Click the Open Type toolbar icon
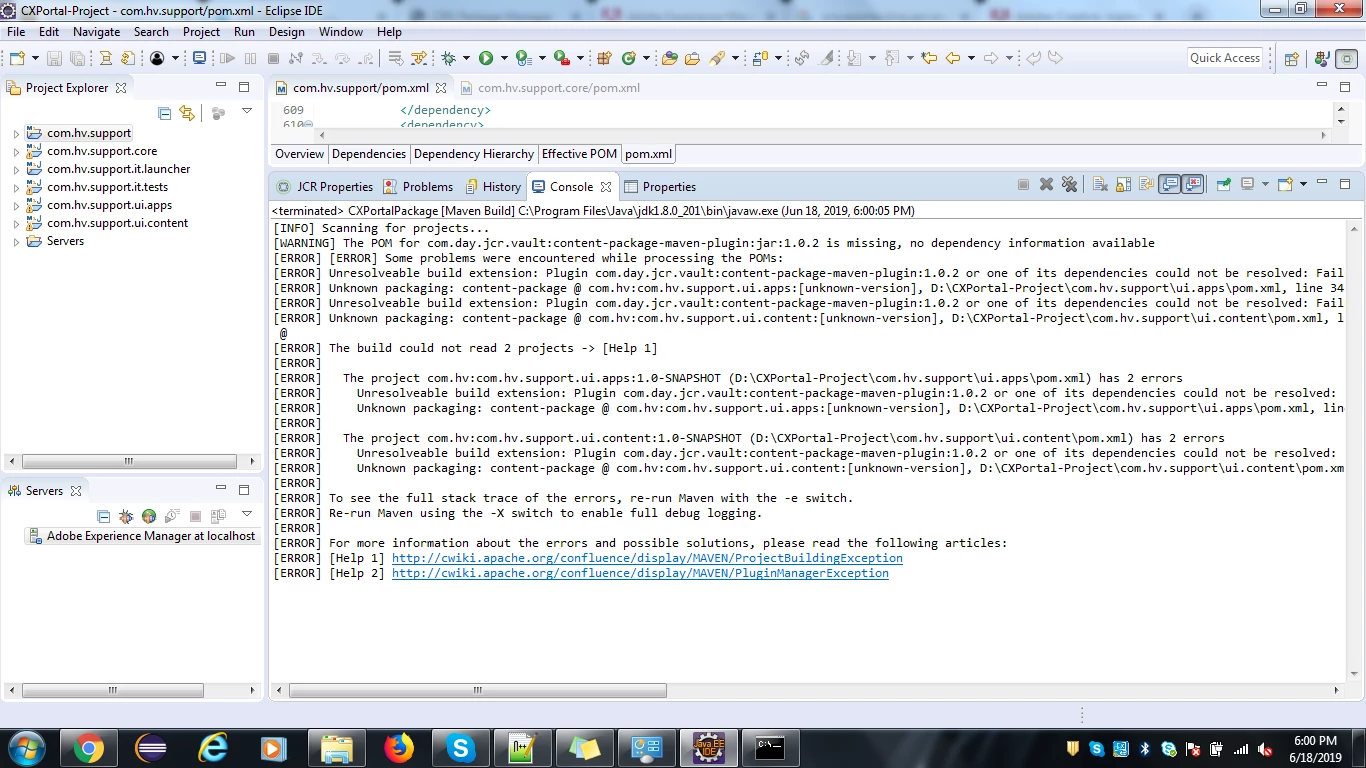This screenshot has height=768, width=1366. coord(670,58)
